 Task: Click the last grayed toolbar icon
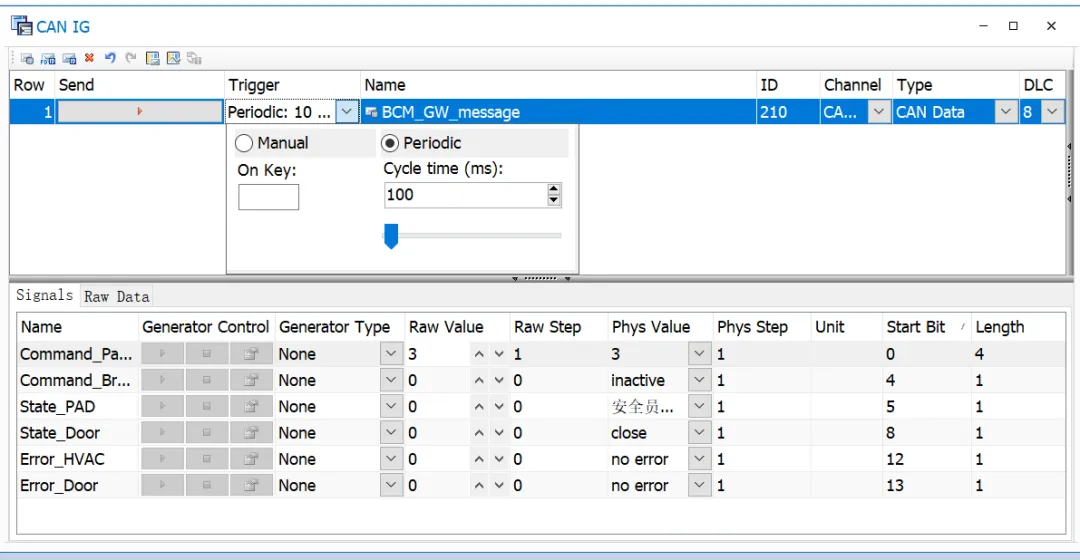click(x=194, y=59)
